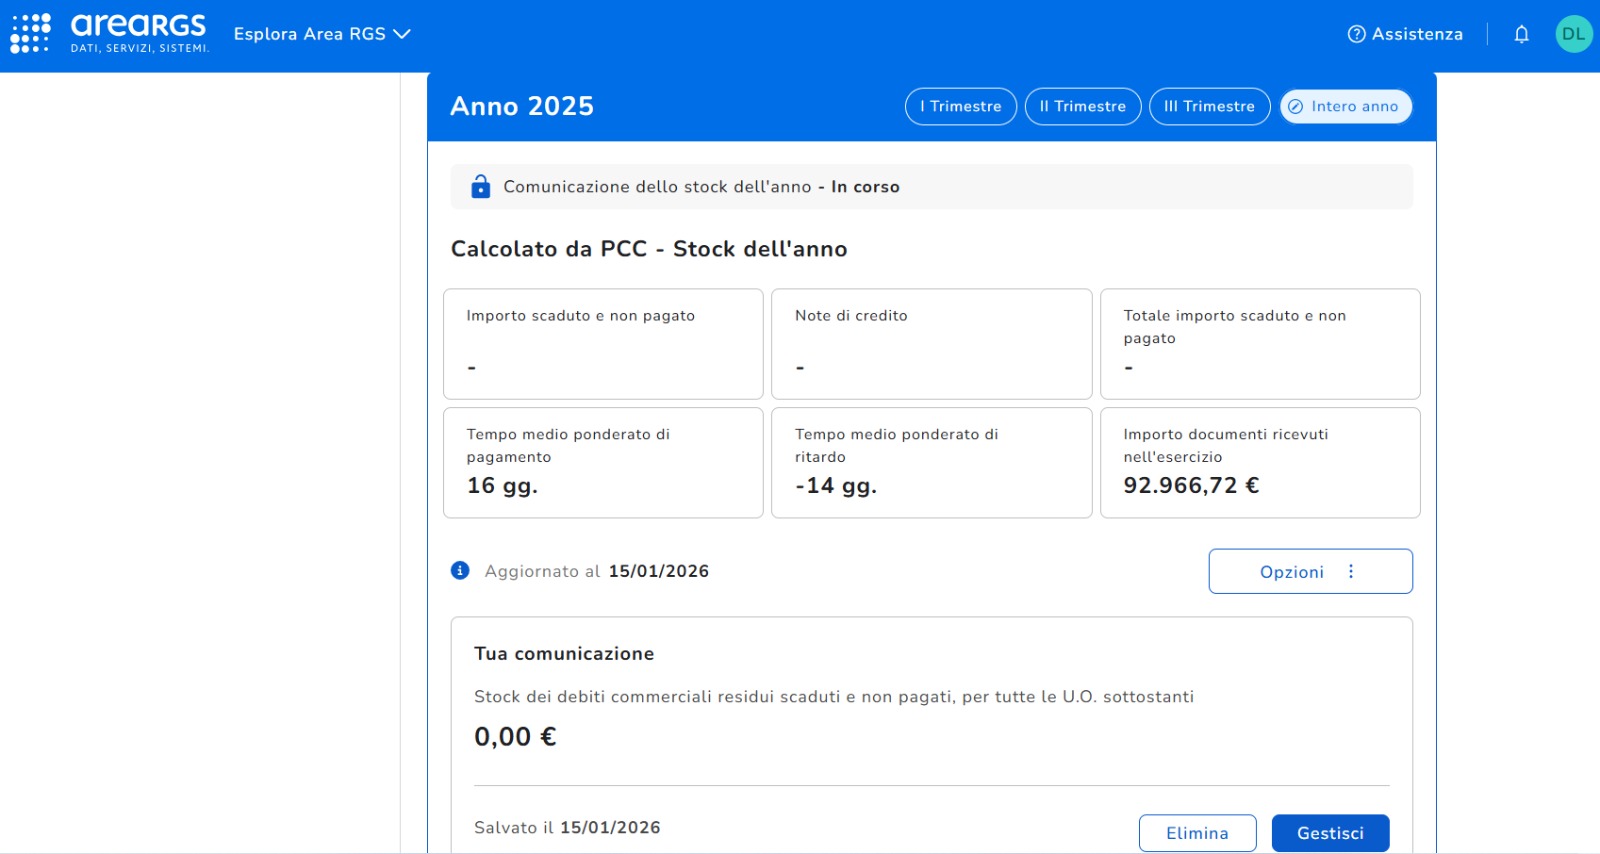Open the notifications bell
Viewport: 1600px width, 854px height.
point(1521,34)
